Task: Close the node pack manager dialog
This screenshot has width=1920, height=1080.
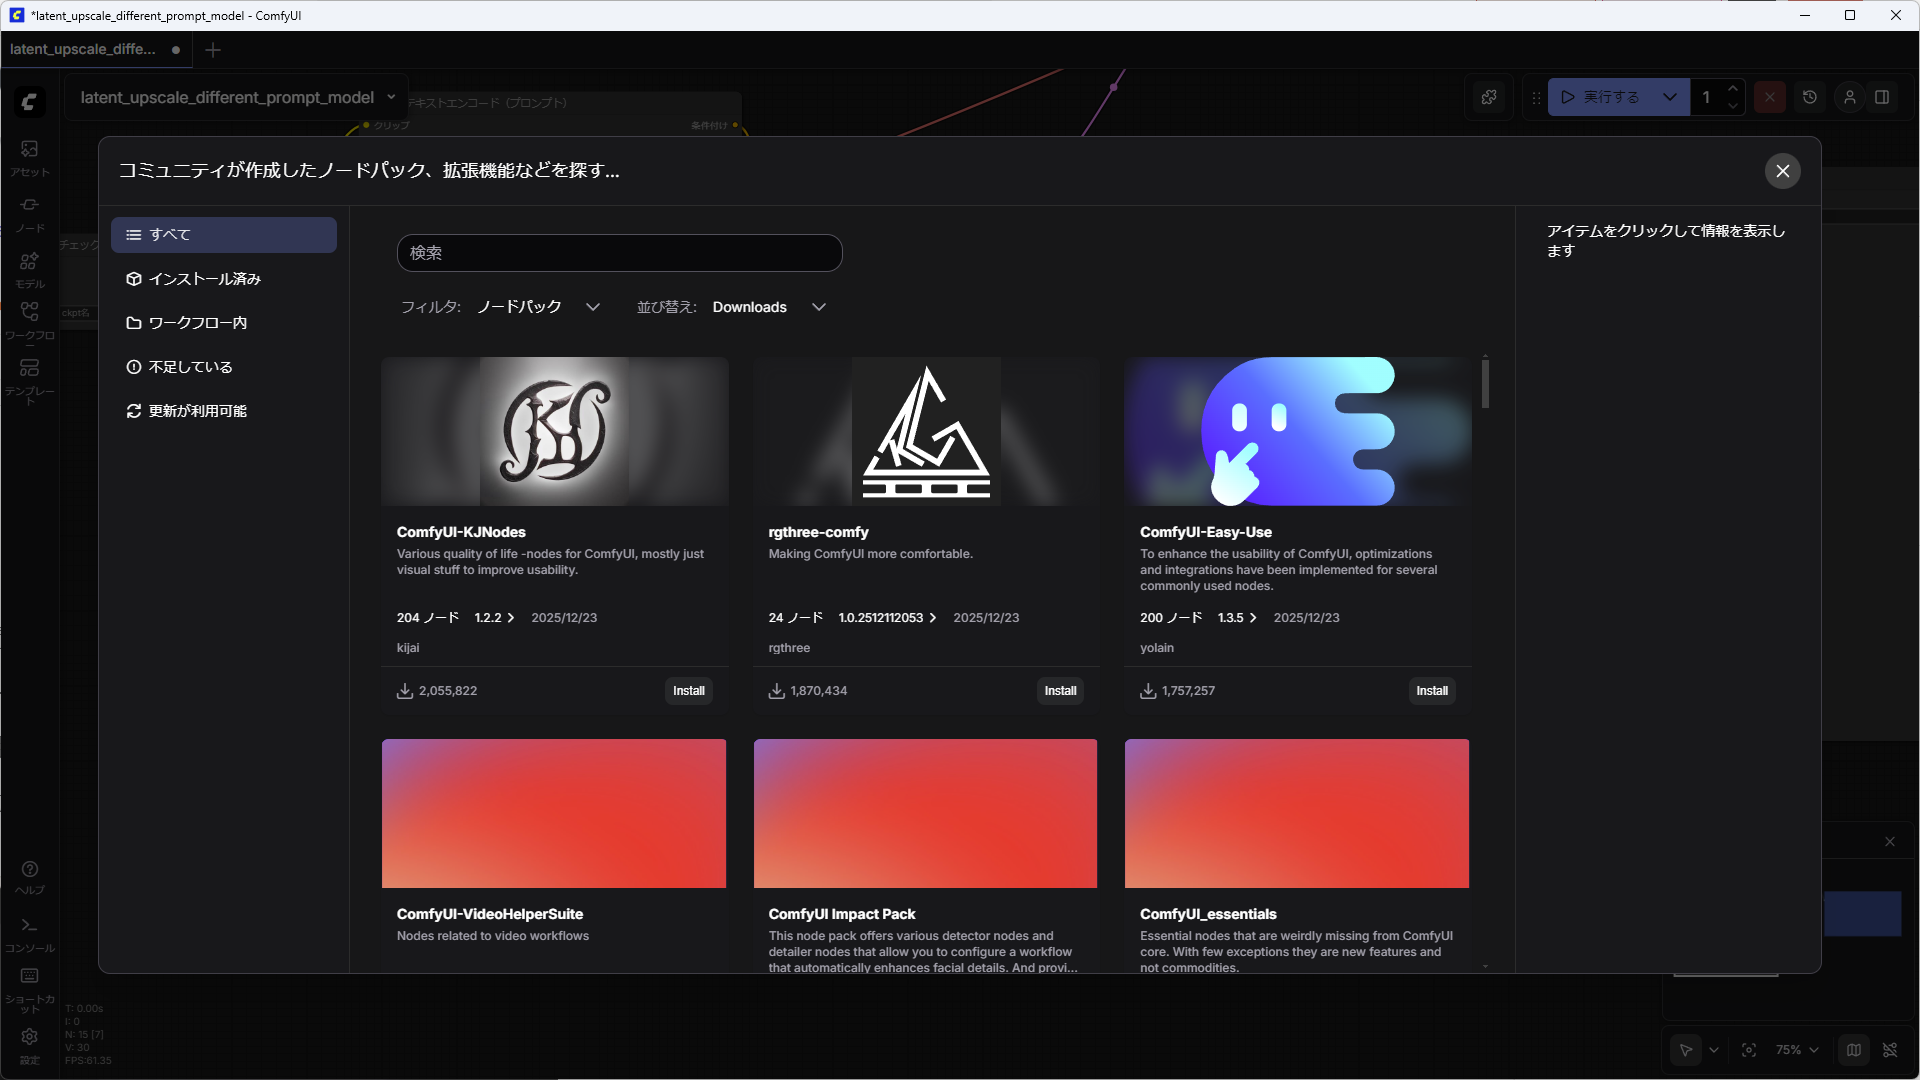Action: tap(1782, 171)
